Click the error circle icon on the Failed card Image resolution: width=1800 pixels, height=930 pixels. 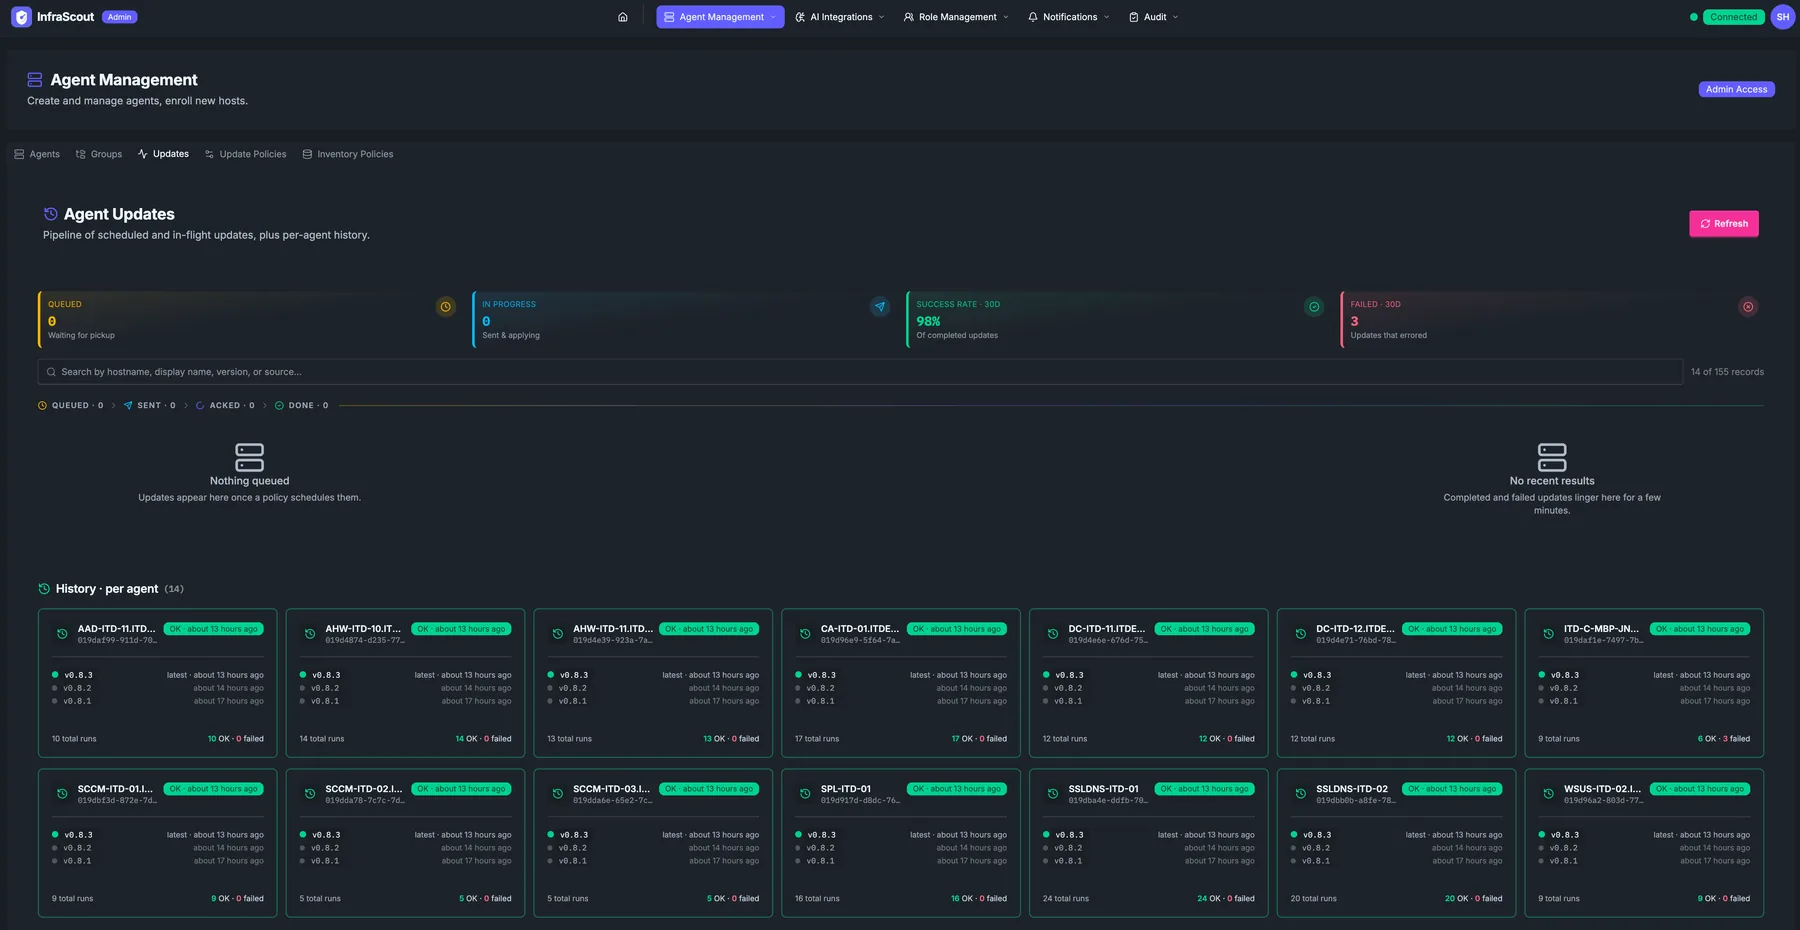point(1748,307)
